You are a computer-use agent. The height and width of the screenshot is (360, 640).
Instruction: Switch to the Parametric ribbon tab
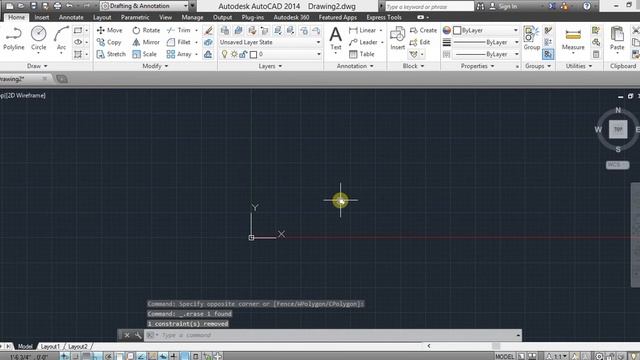click(135, 17)
